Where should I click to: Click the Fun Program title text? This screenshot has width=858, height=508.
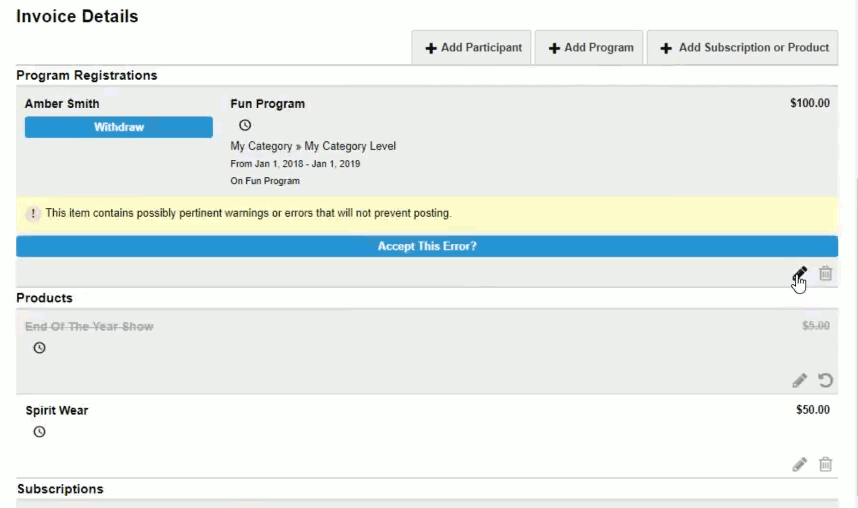(268, 104)
